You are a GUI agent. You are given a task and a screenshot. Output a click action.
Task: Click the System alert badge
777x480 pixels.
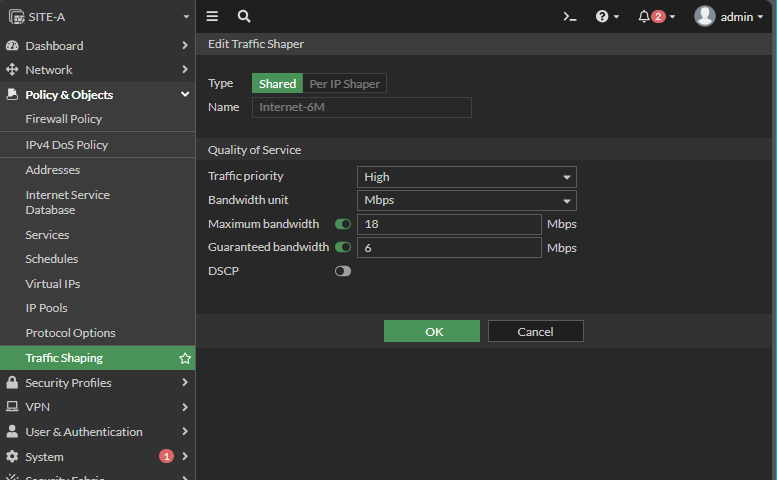pos(166,456)
